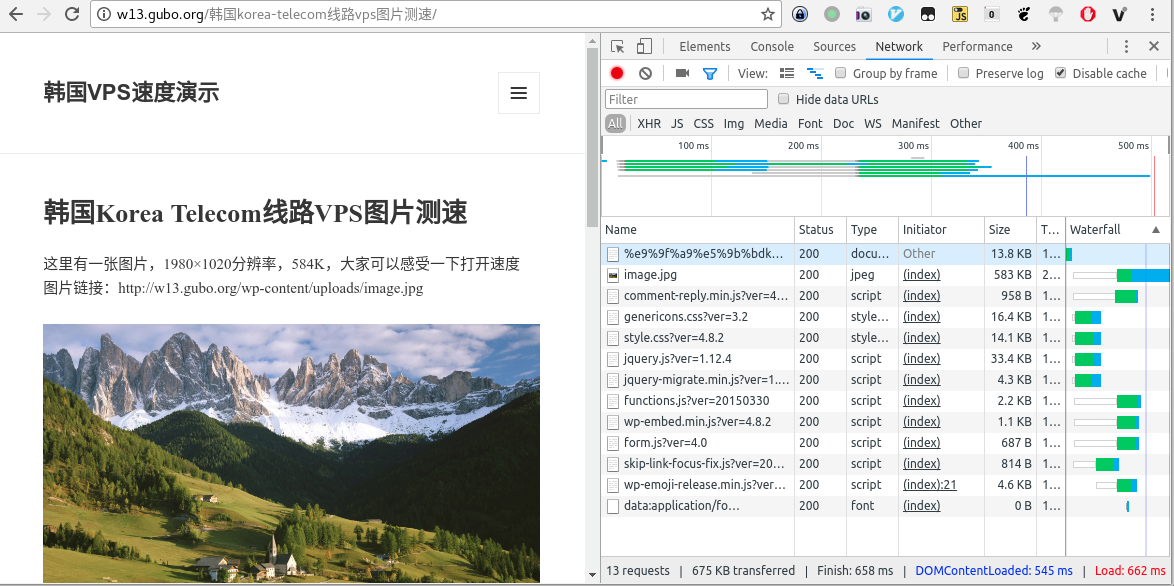This screenshot has width=1174, height=586.
Task: Expand more DevTools tabs chevron
Action: [x=1036, y=46]
